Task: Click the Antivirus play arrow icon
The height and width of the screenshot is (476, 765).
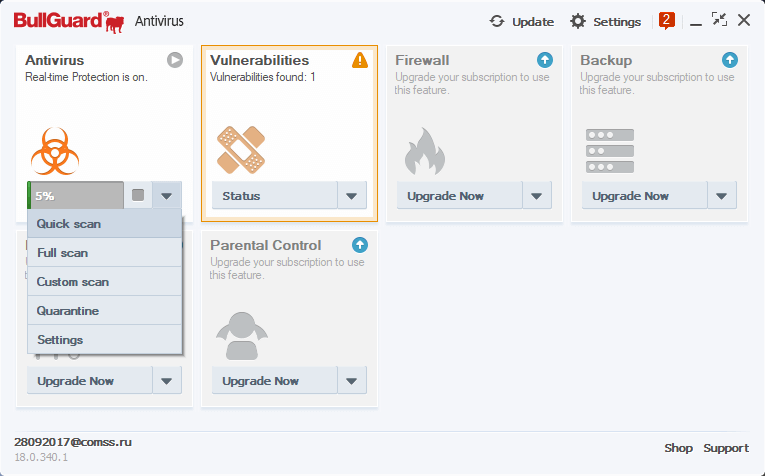Action: click(175, 60)
